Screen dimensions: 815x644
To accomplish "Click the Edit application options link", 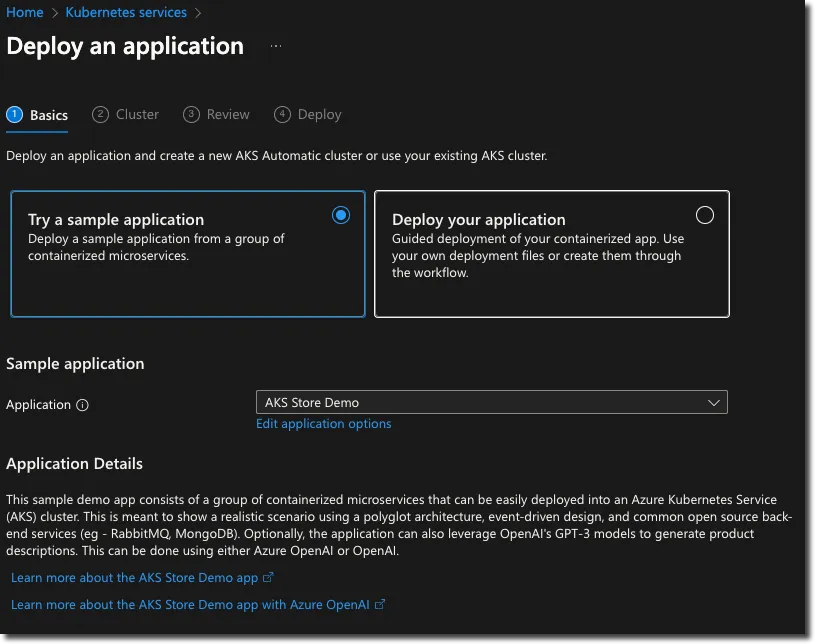I will (x=324, y=424).
